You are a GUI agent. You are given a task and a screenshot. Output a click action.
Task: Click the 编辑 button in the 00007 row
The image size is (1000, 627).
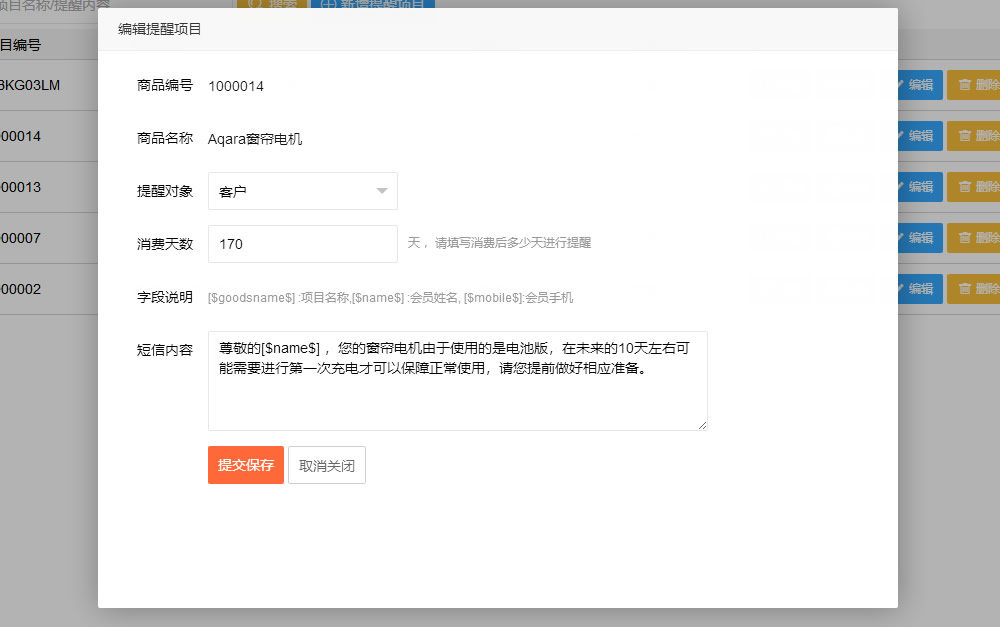click(920, 238)
